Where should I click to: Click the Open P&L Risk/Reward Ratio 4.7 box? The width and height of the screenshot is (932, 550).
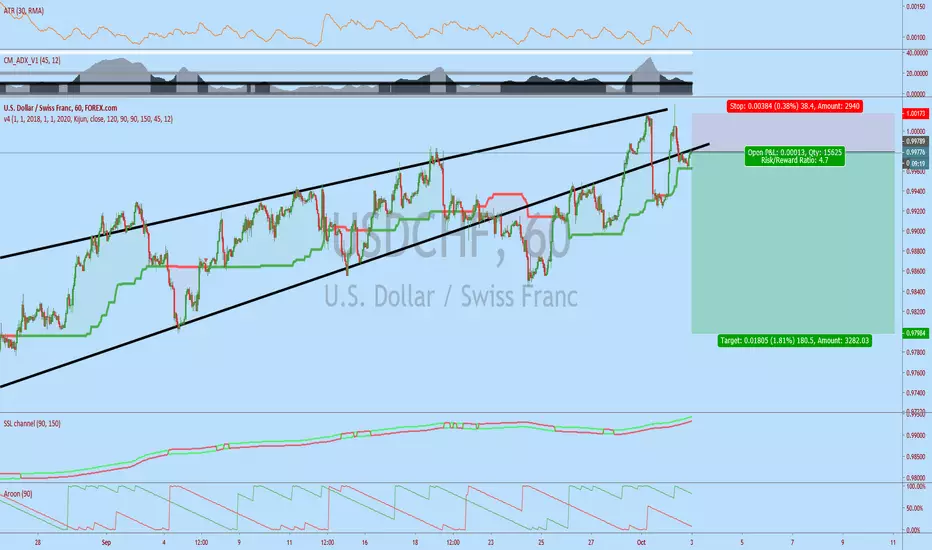[x=795, y=156]
